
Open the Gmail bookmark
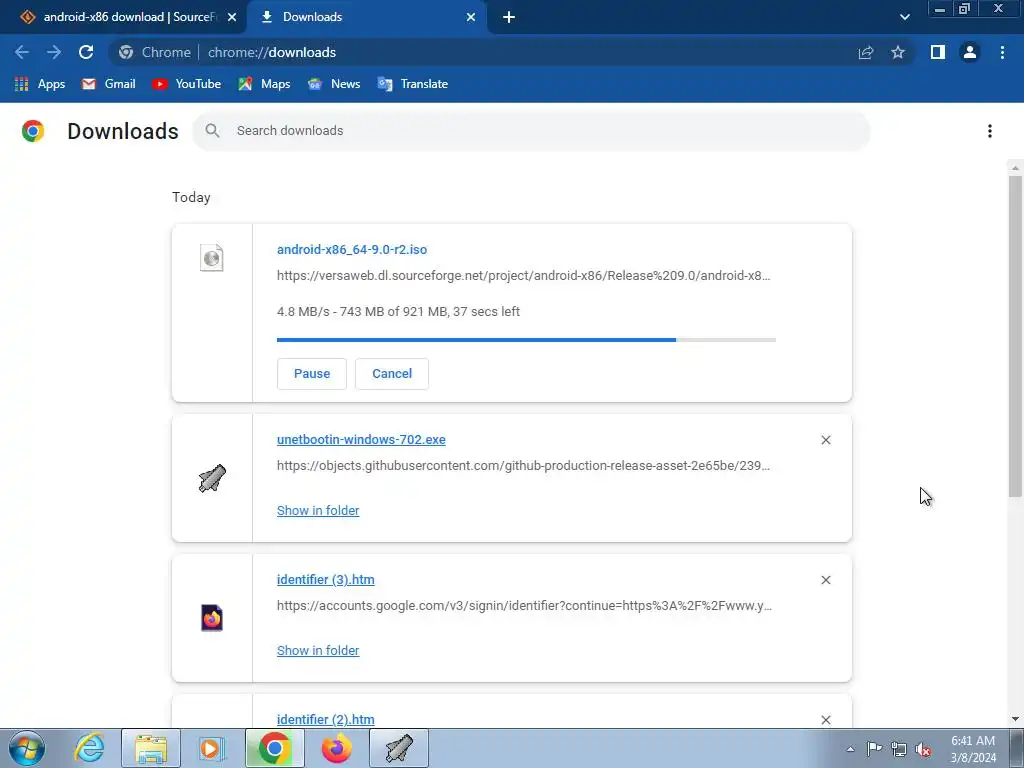(108, 84)
